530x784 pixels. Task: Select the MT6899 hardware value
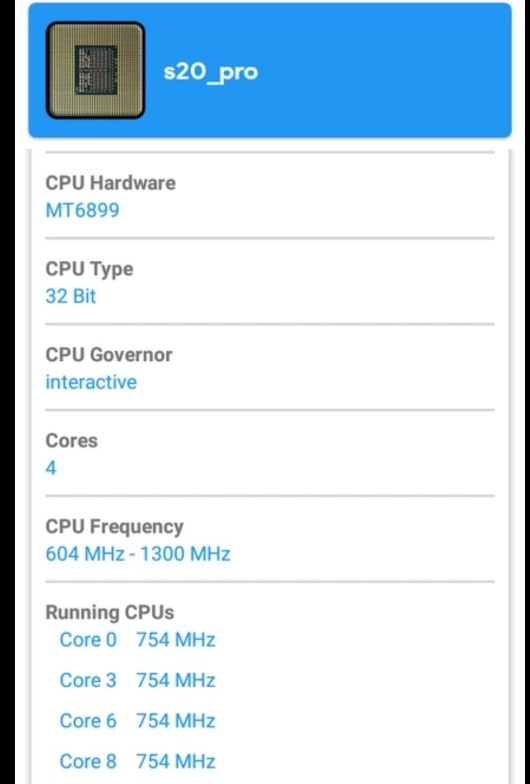coord(82,210)
